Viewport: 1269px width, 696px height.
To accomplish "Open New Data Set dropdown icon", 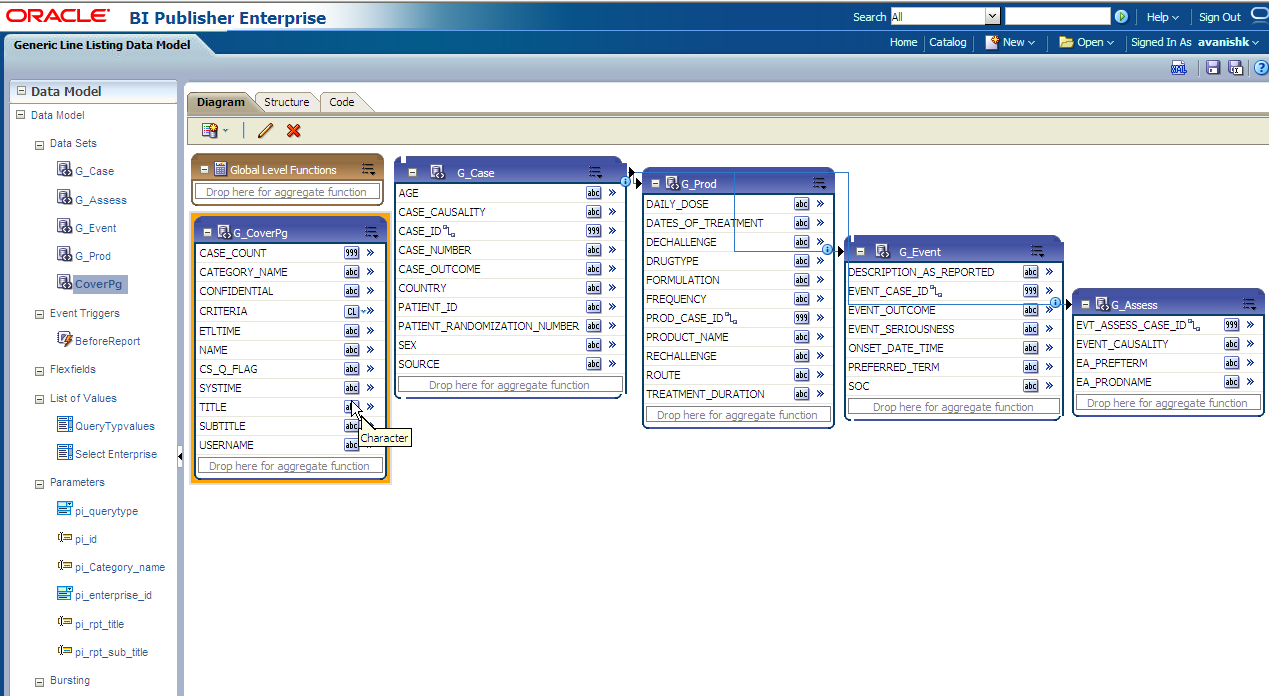I will point(215,130).
